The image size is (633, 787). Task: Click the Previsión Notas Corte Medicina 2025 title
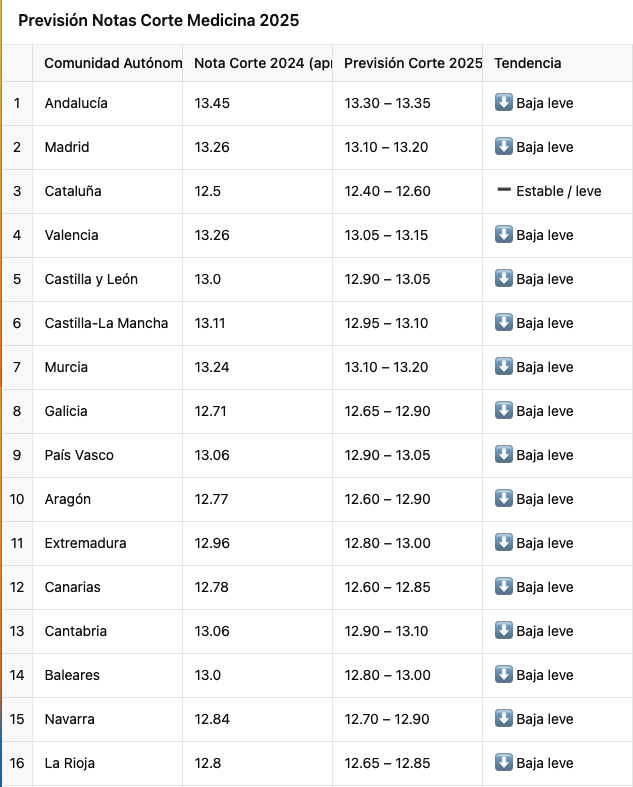coord(159,21)
